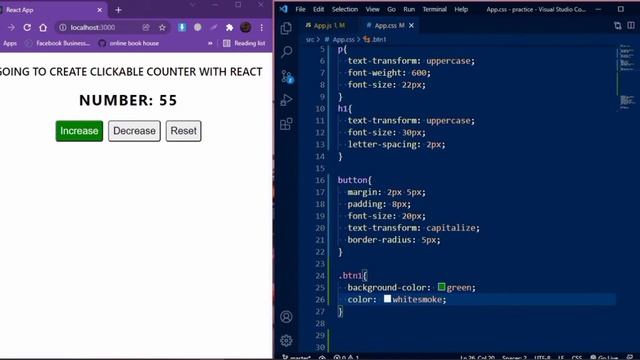Click the VS Code logo icon
Image resolution: width=640 pixels, height=360 pixels.
[284, 9]
